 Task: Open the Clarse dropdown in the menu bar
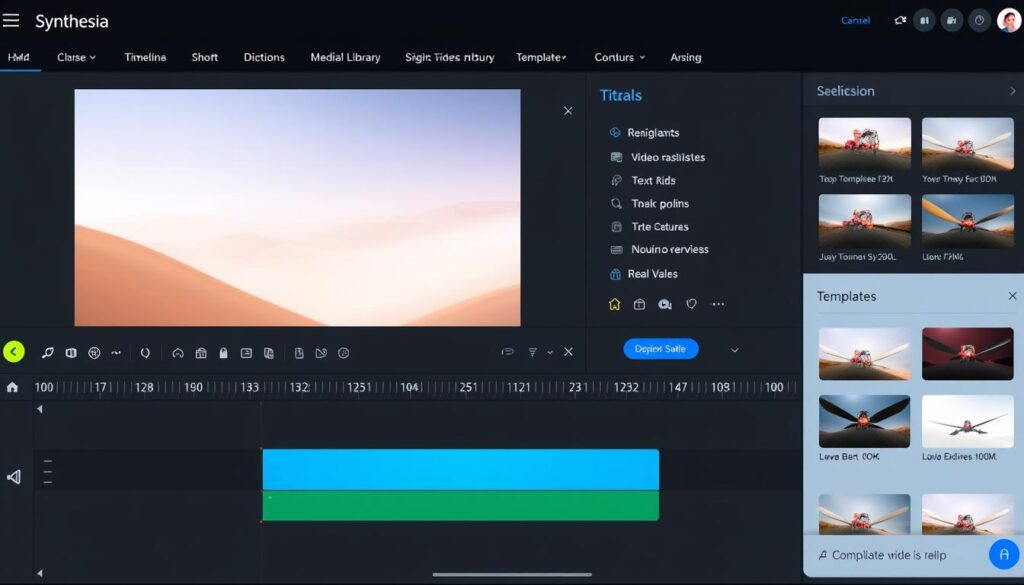(x=75, y=57)
